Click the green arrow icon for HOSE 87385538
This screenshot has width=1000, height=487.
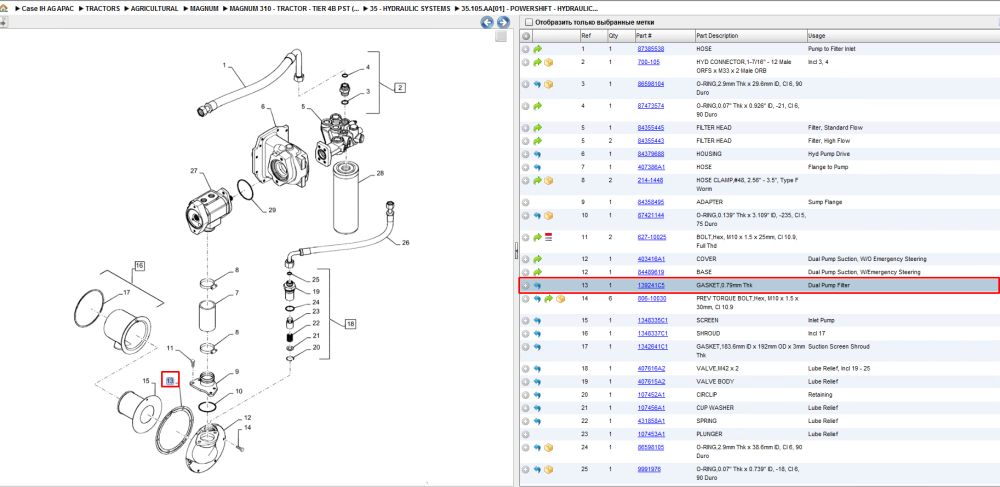click(538, 49)
